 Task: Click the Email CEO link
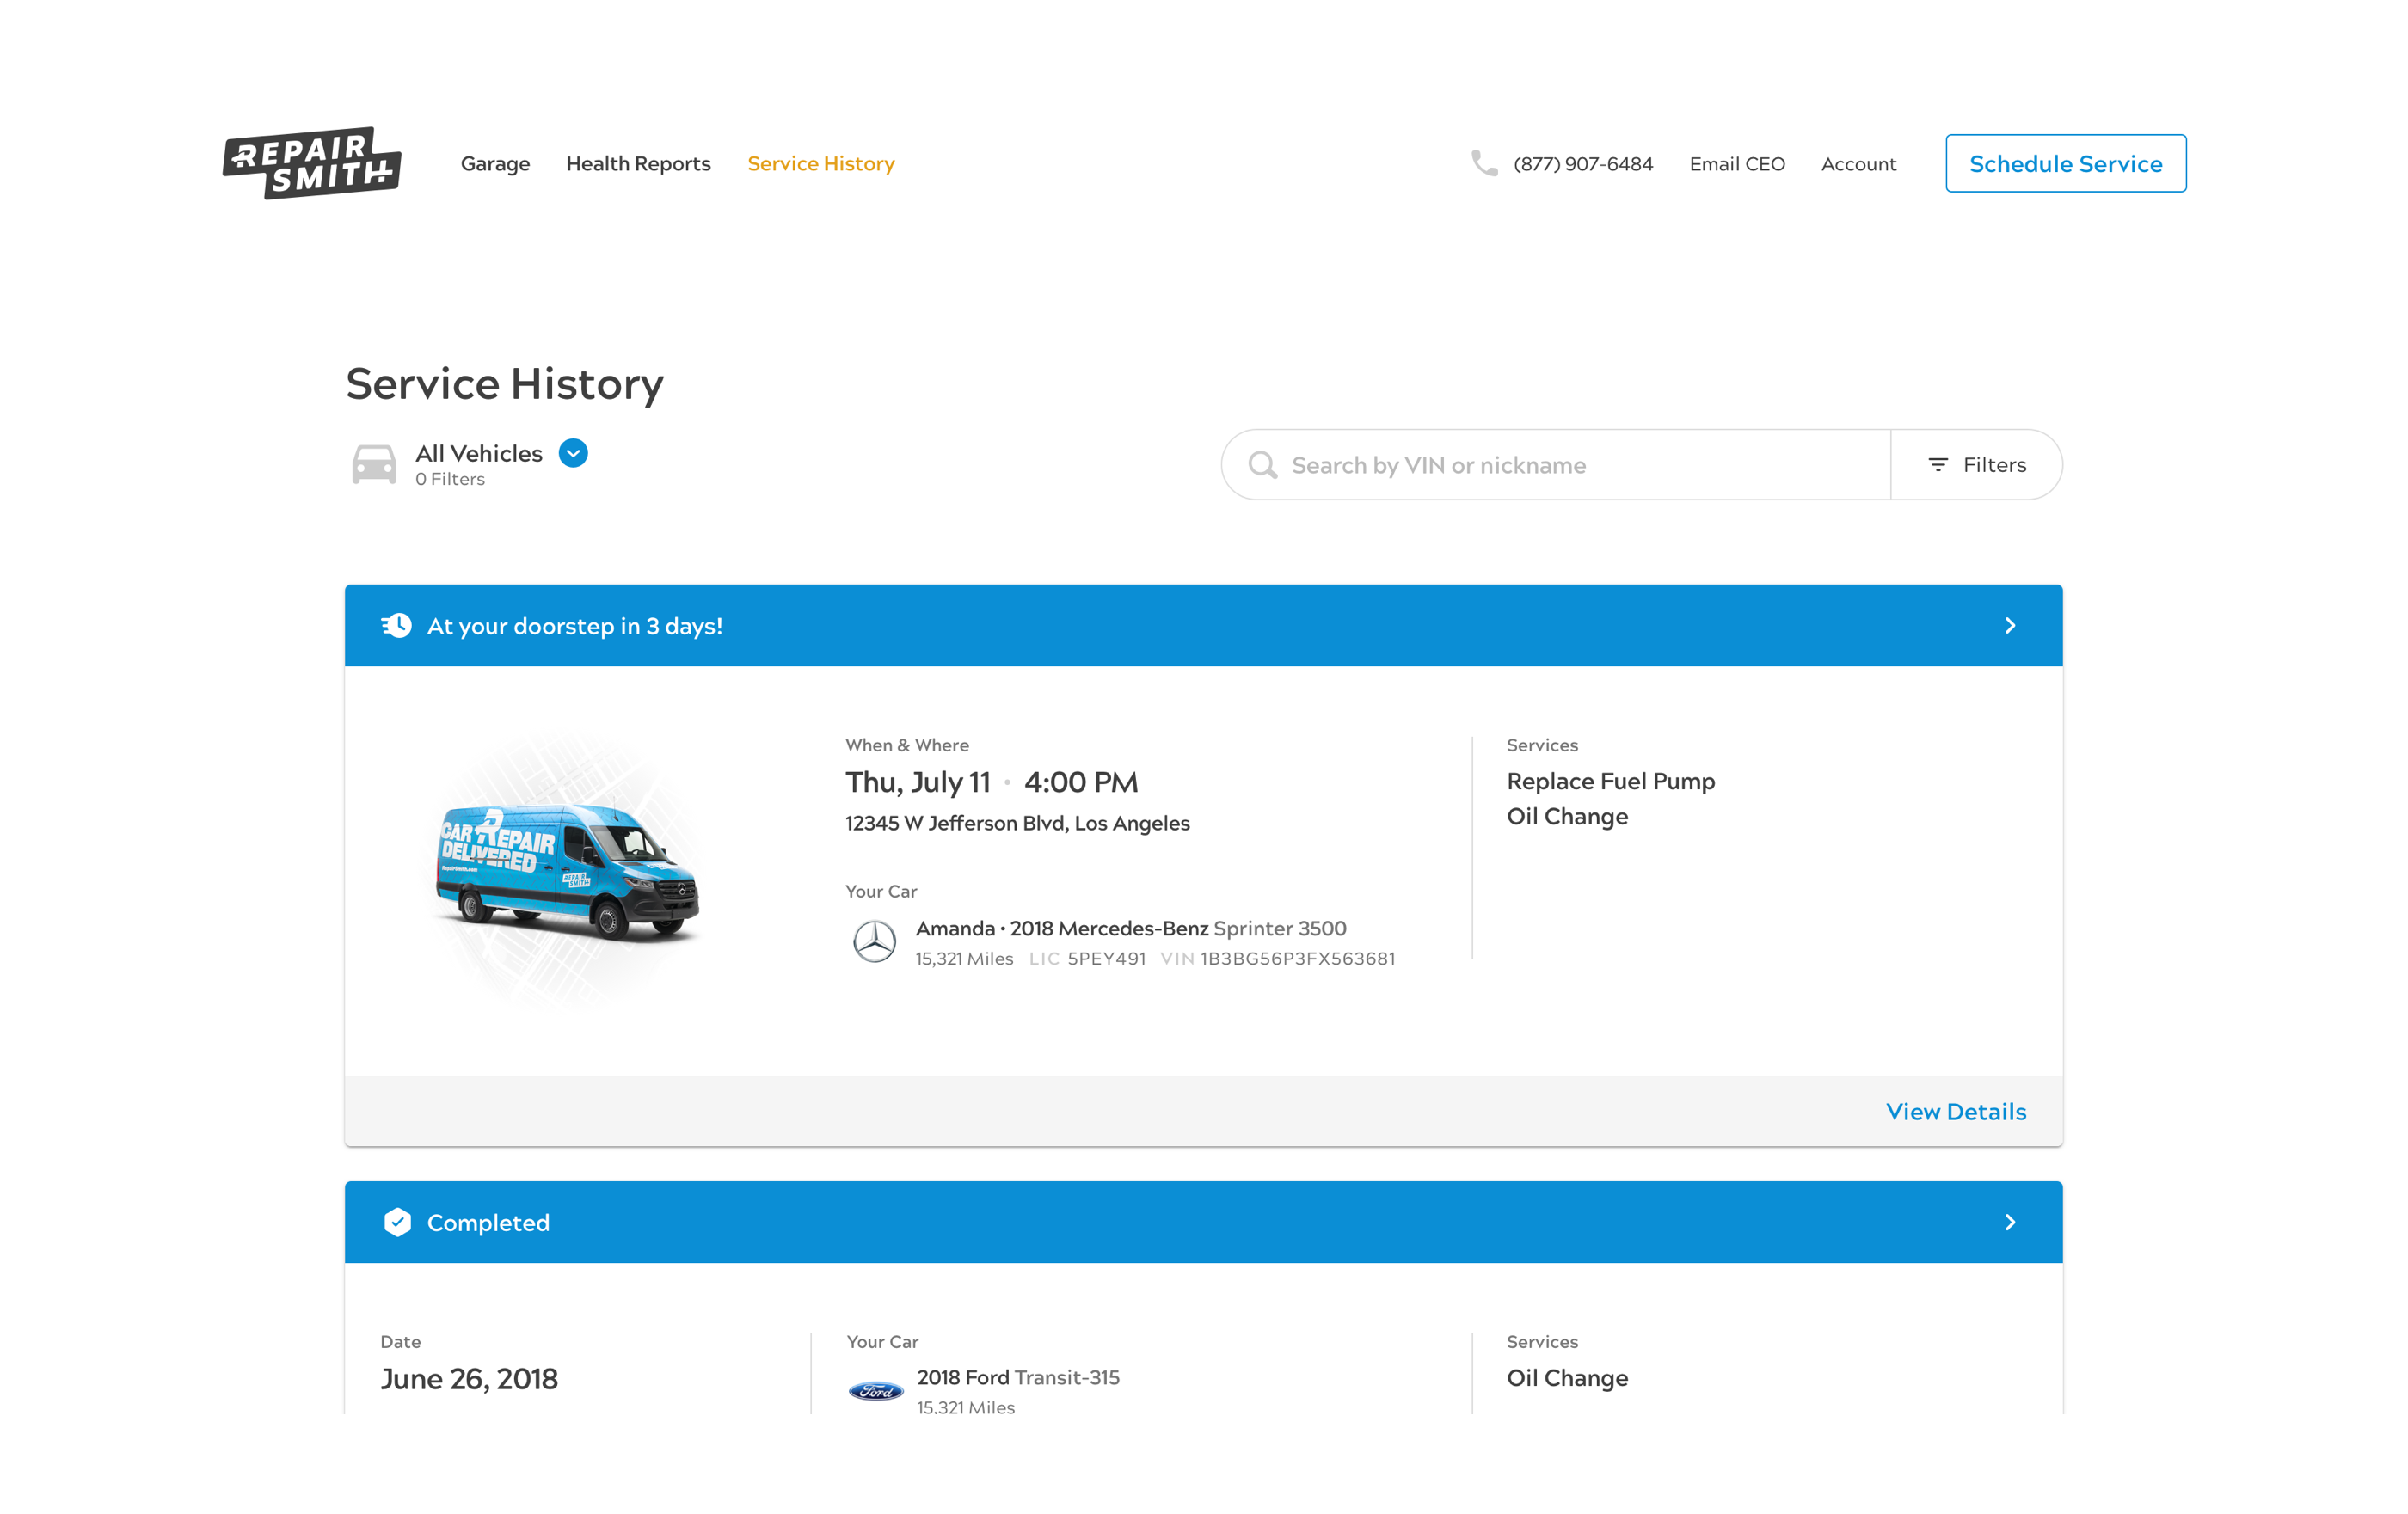tap(1736, 164)
